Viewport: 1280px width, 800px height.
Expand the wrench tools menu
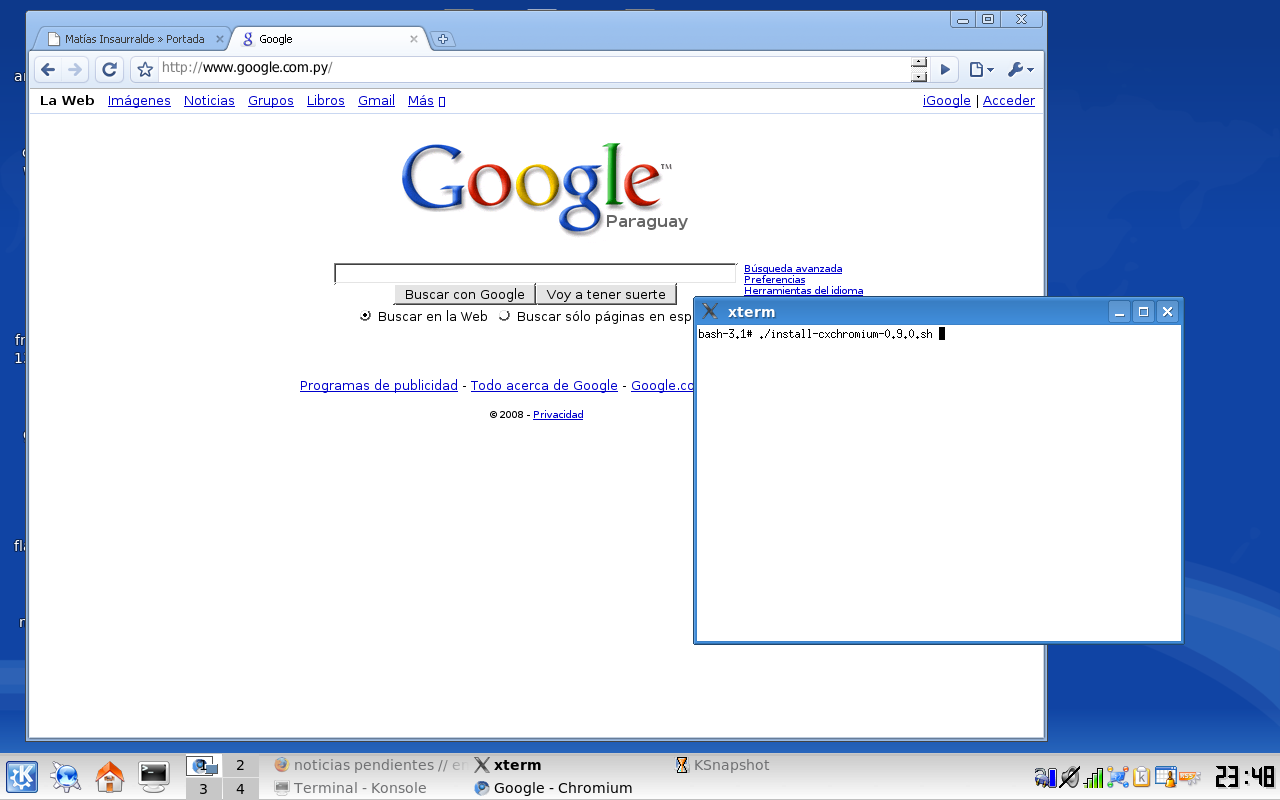pyautogui.click(x=1020, y=70)
